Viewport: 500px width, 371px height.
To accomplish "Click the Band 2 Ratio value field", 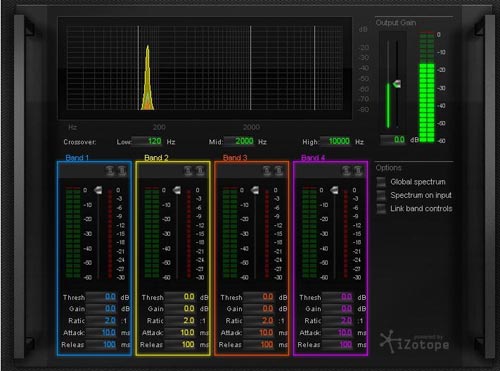I will [180, 321].
